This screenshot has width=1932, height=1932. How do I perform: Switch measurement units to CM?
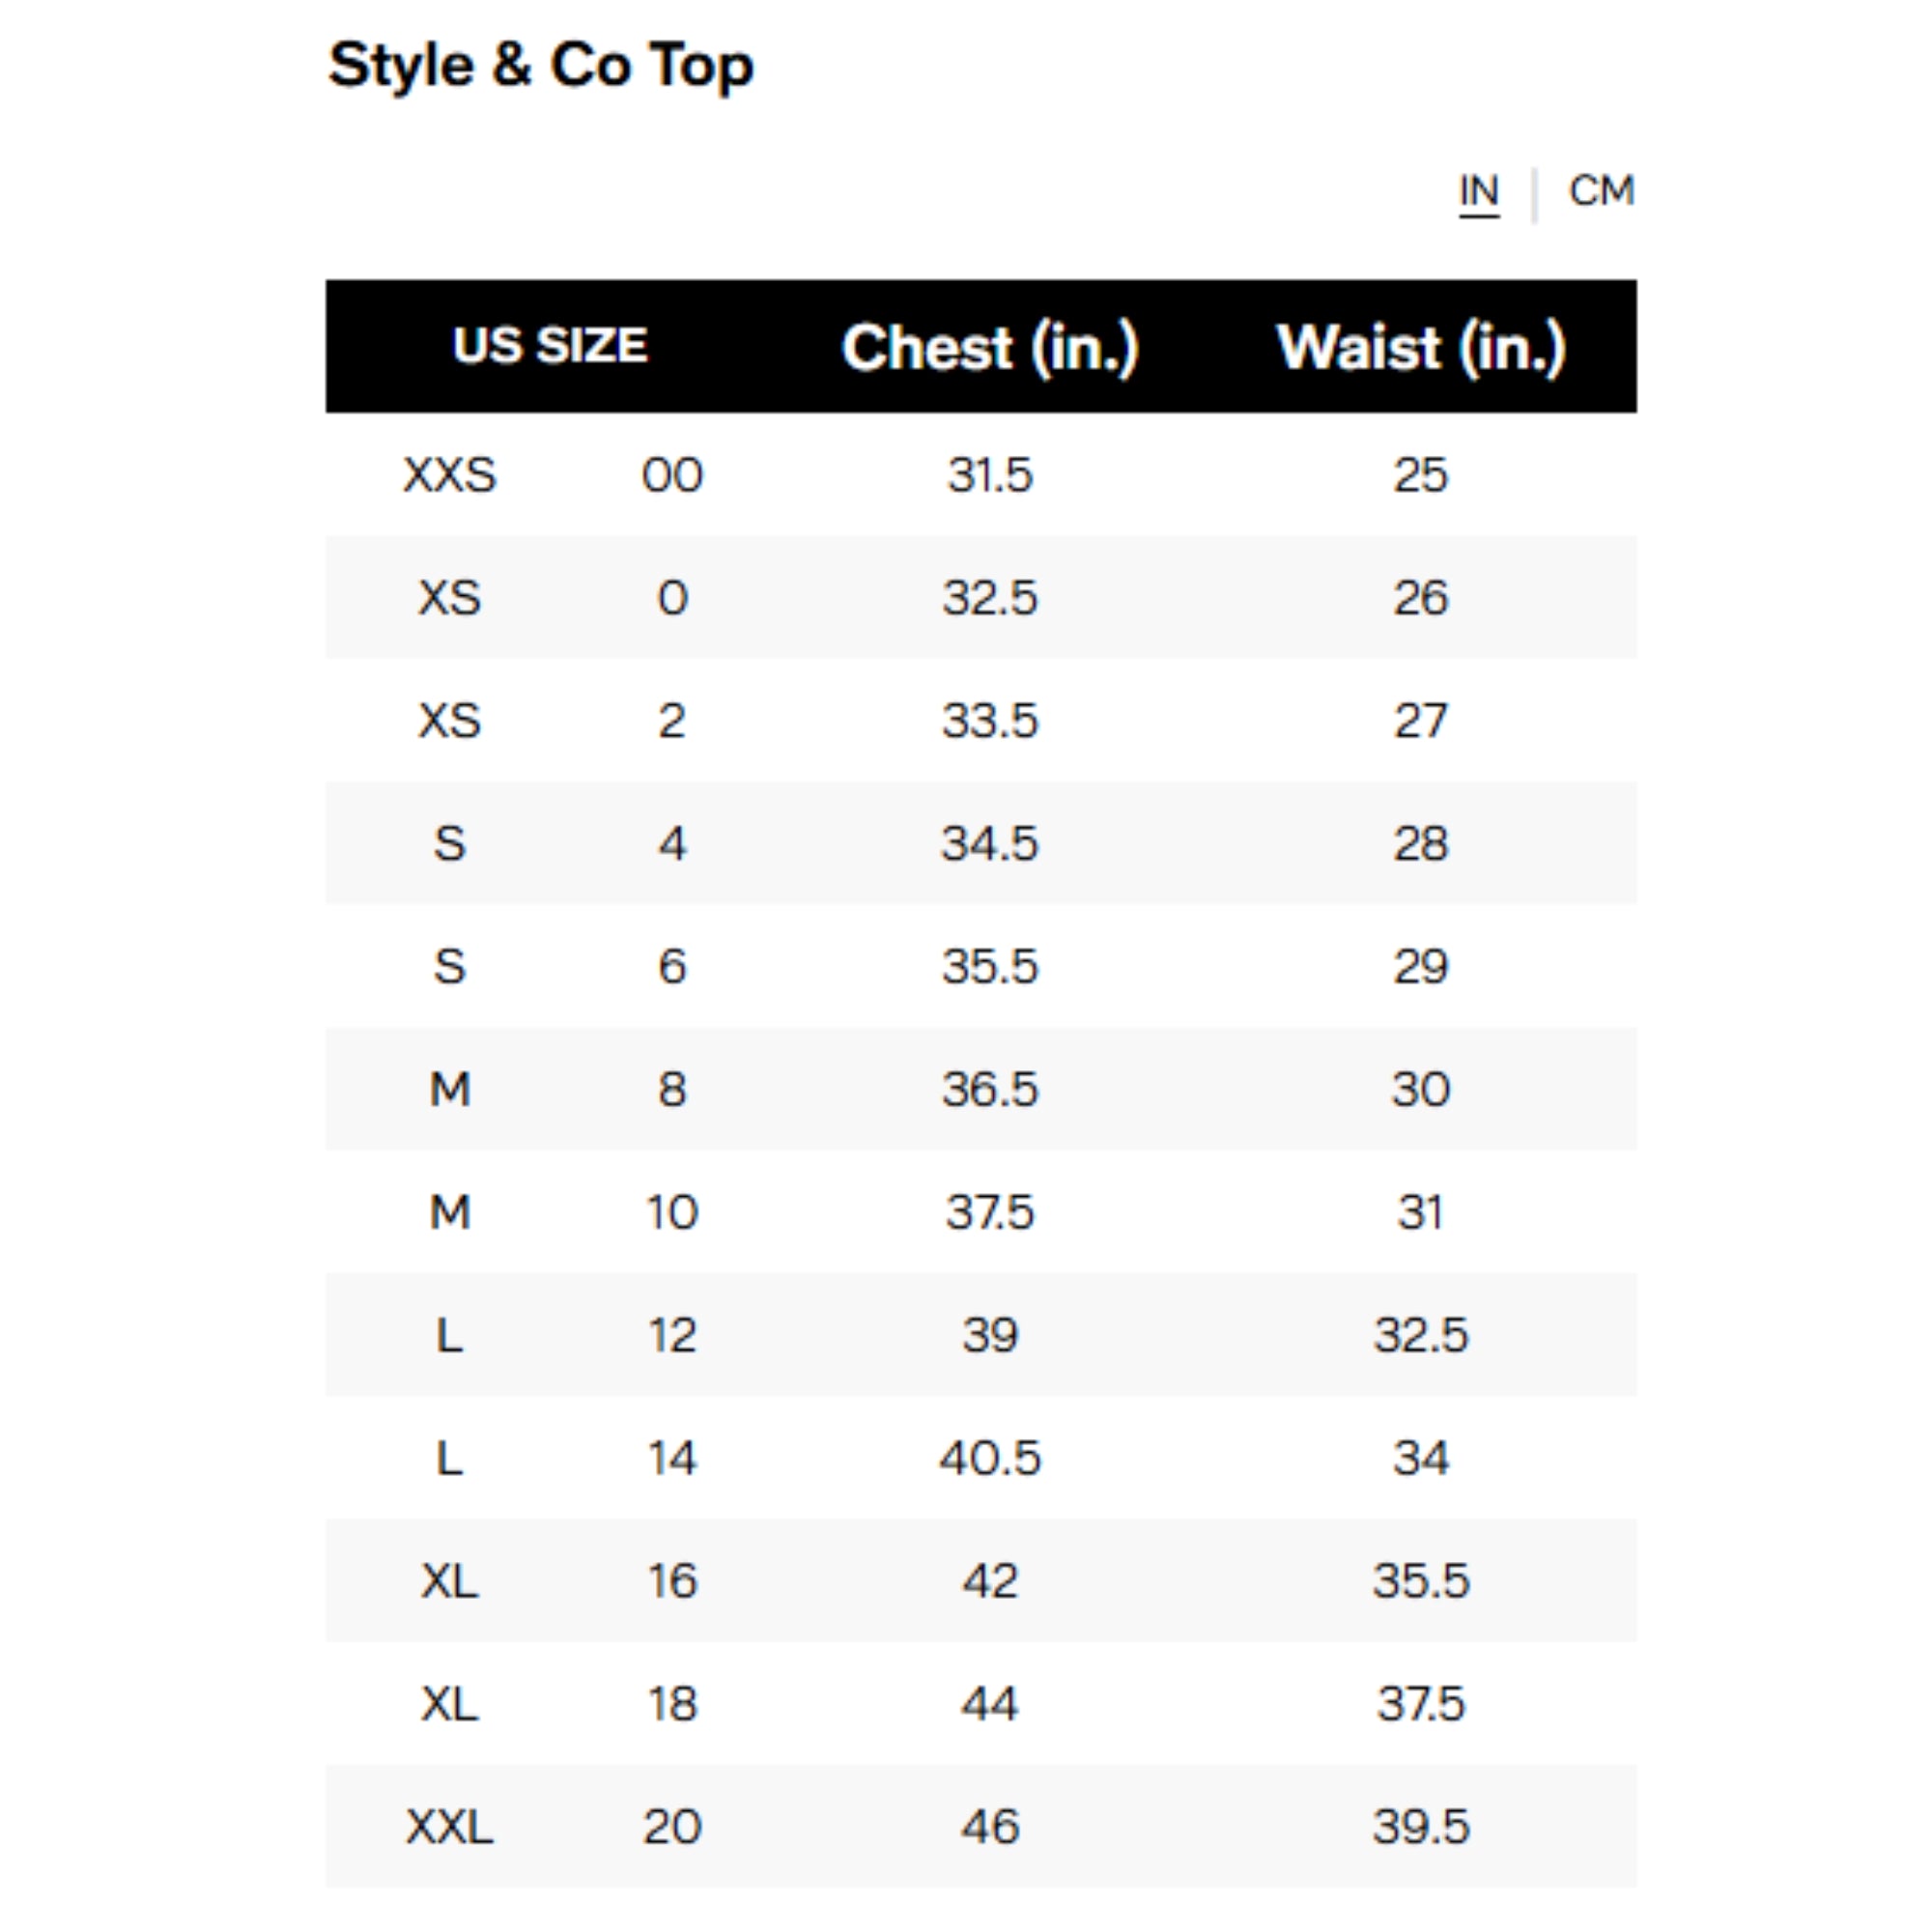[x=1601, y=190]
